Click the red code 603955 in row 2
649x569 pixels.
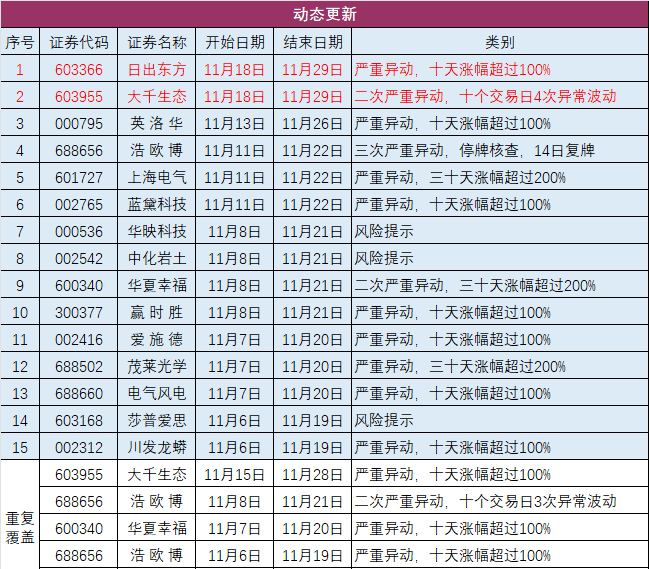tap(79, 96)
